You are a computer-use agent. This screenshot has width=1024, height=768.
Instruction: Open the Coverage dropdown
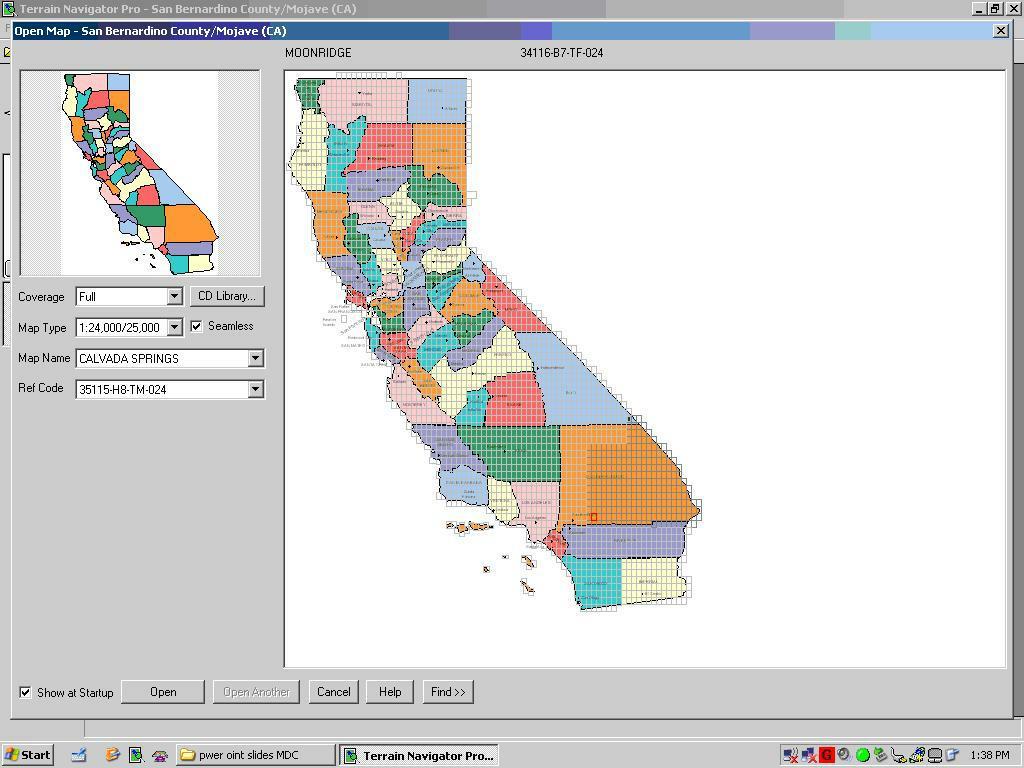pyautogui.click(x=174, y=296)
